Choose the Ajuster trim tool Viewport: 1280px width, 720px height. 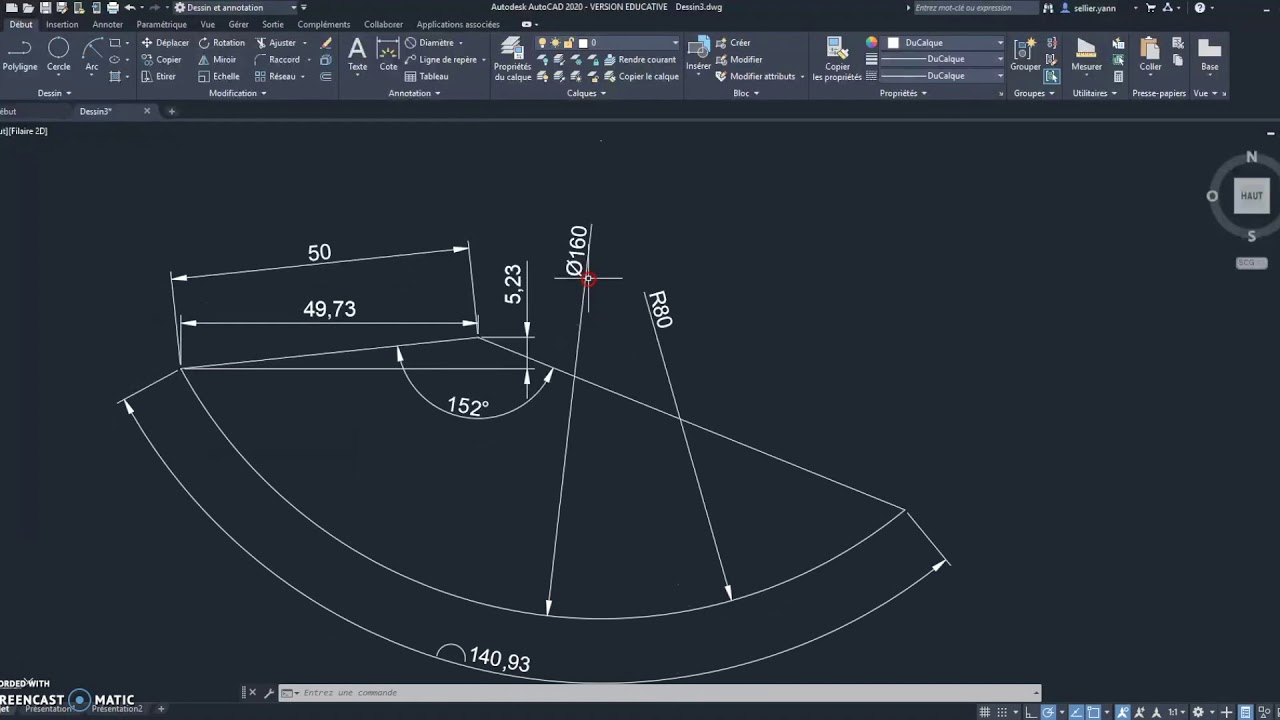click(x=276, y=43)
